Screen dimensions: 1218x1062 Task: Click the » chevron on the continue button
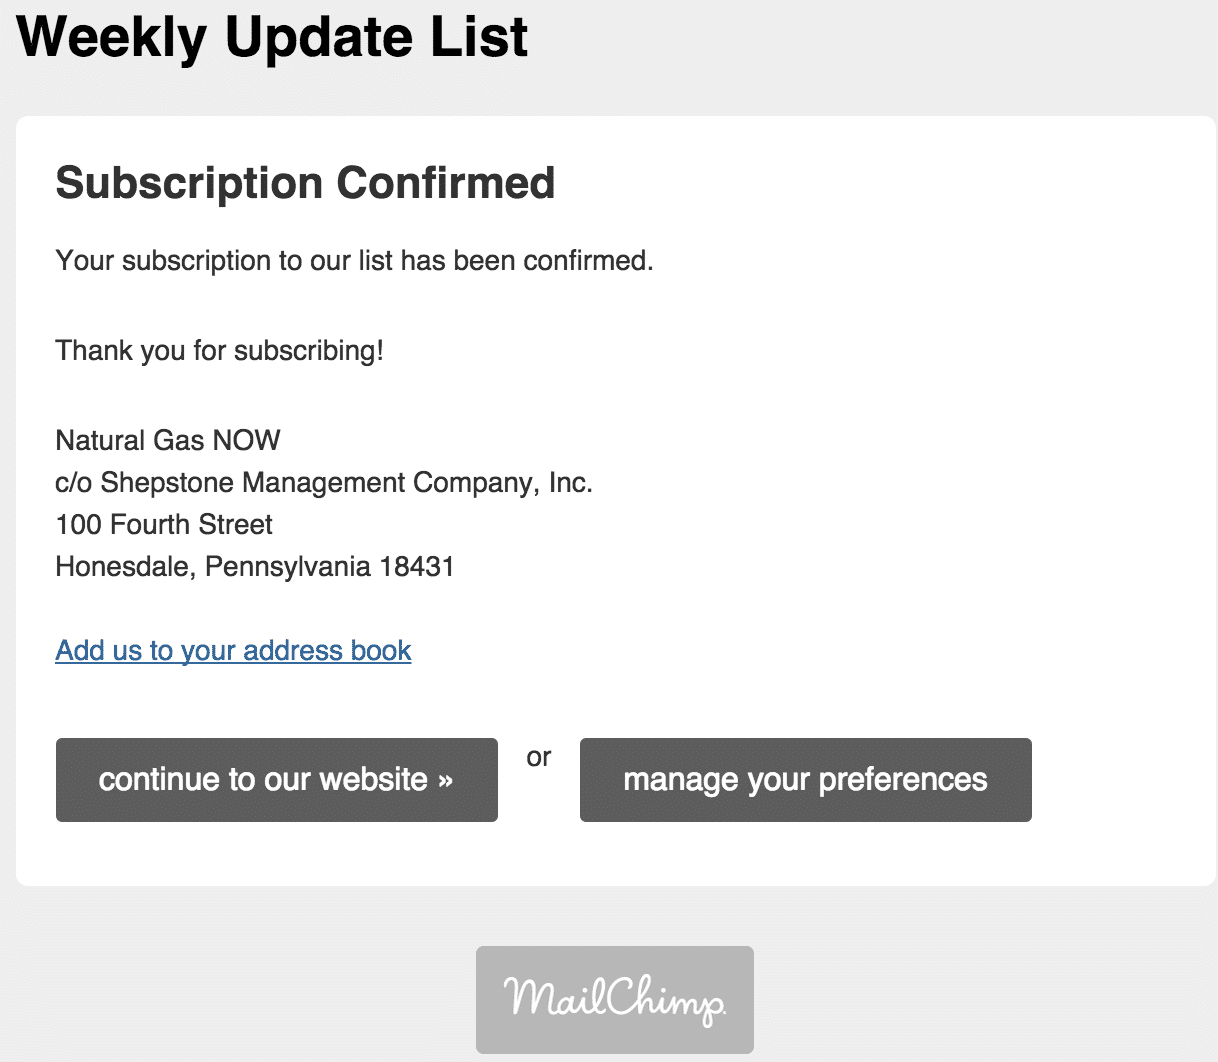pos(446,780)
